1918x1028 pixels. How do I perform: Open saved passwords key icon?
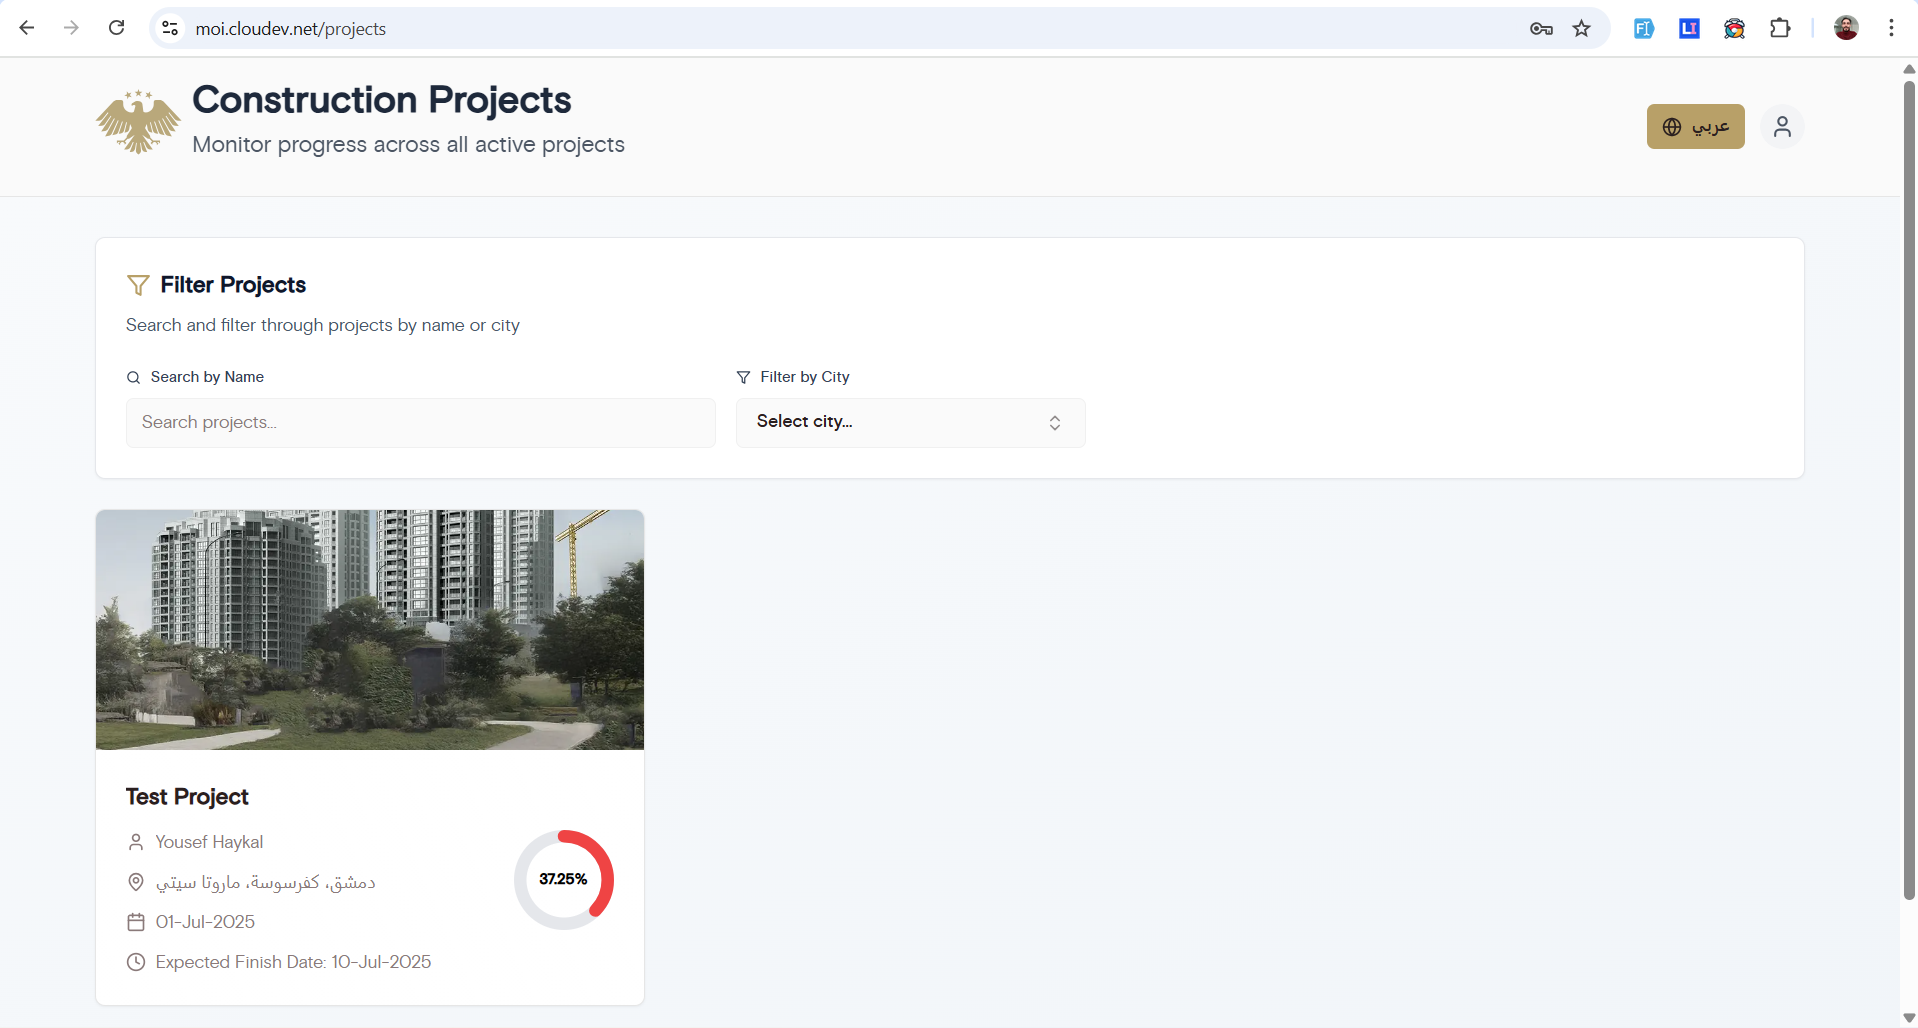tap(1541, 28)
